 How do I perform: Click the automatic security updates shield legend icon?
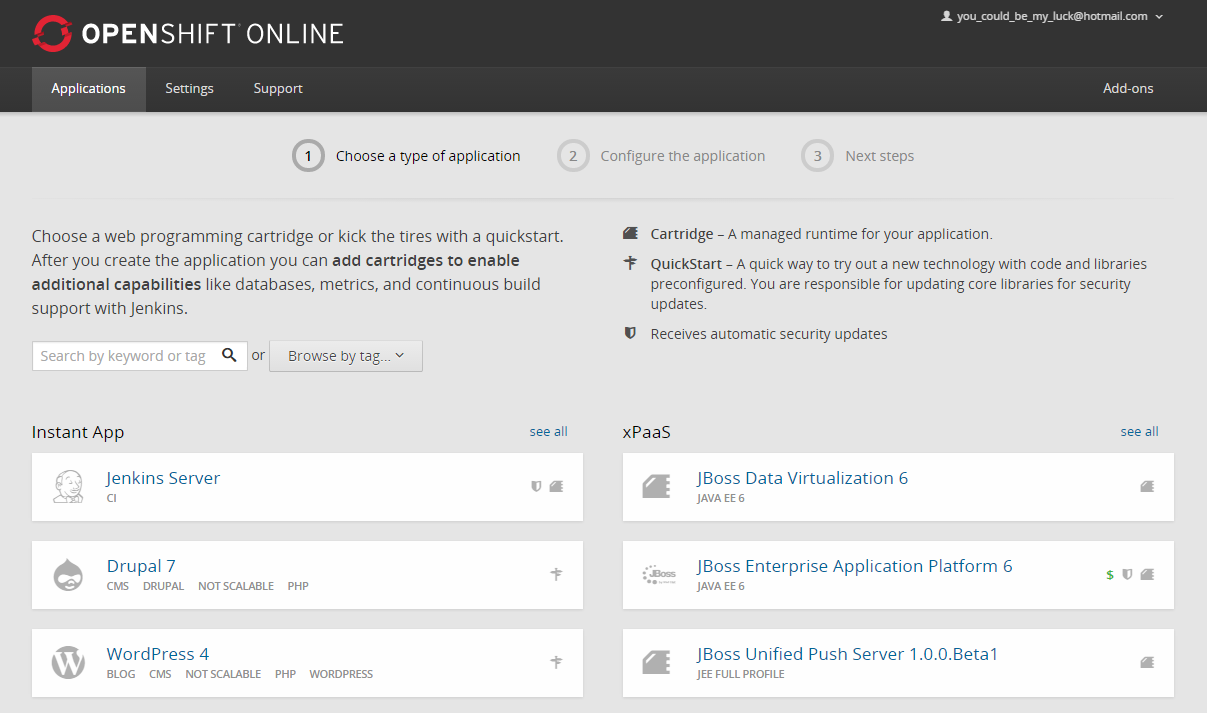click(630, 333)
